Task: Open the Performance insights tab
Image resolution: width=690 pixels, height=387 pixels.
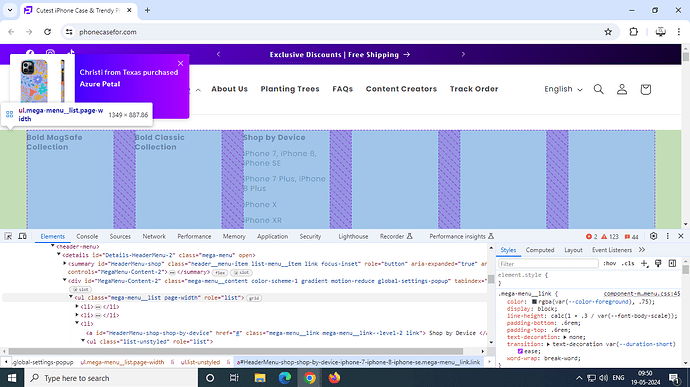Action: click(x=461, y=236)
